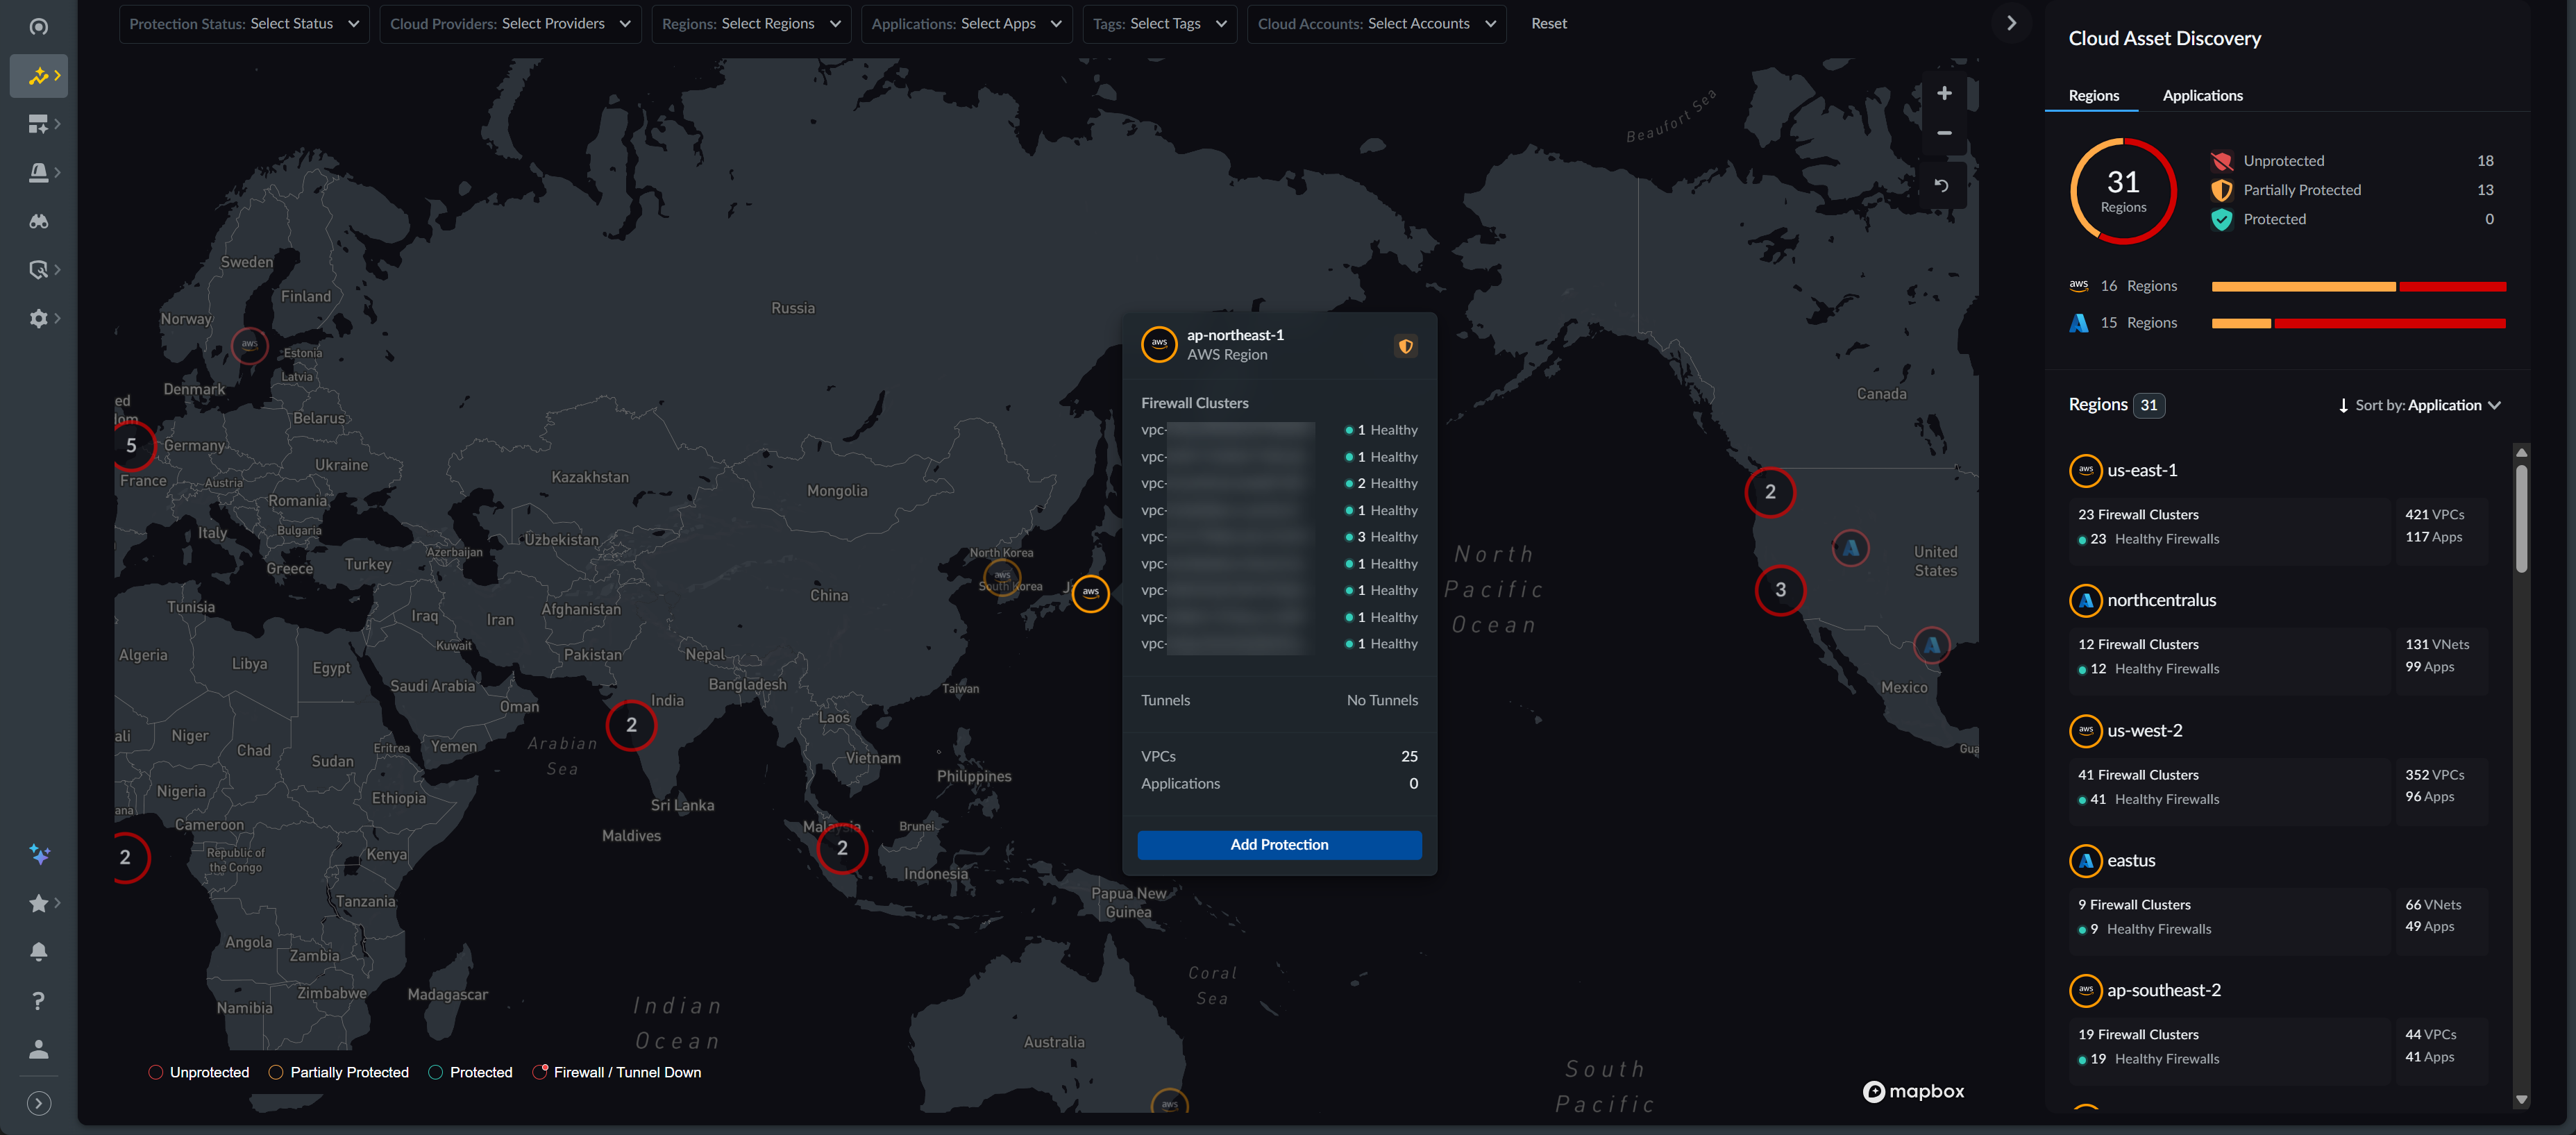The image size is (2576, 1135).
Task: Click the partial protection shield in ap-northeast-1 popup
Action: click(x=1405, y=346)
